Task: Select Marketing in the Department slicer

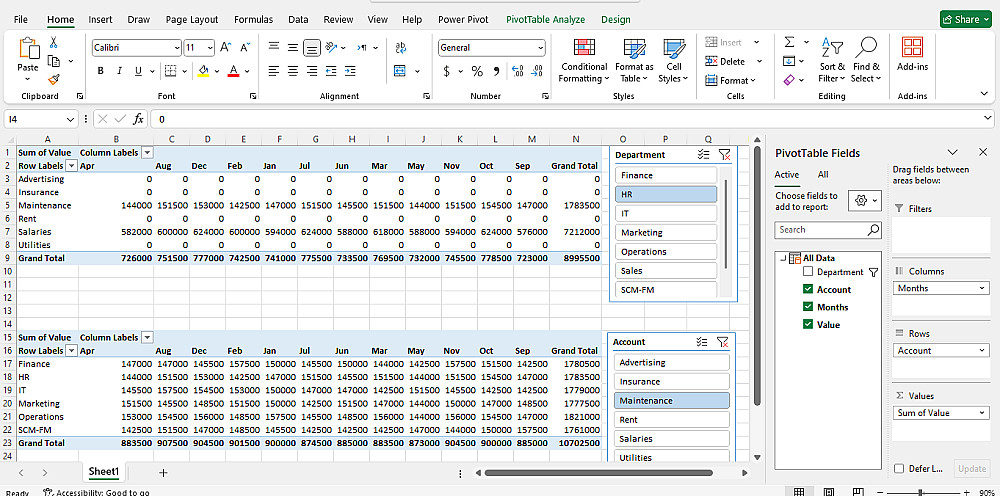Action: click(666, 233)
